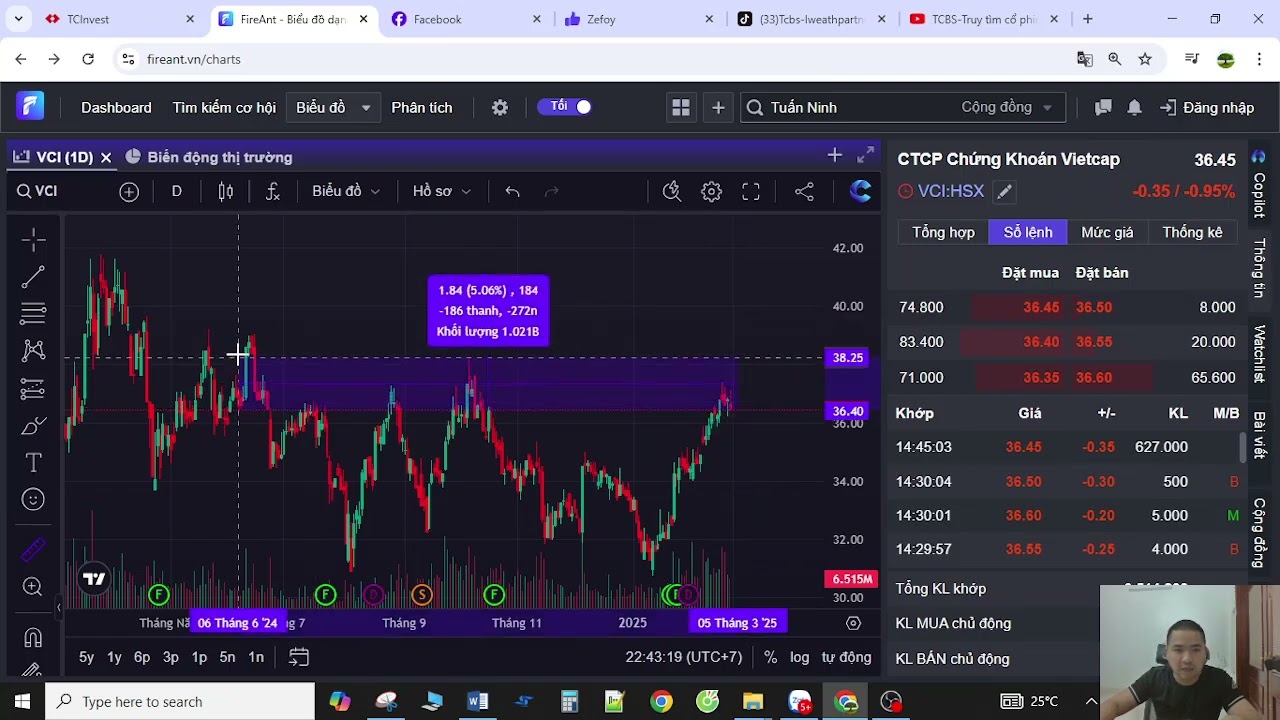Collapse the left drawing toolbar arrow
This screenshot has width=1280, height=720.
coord(59,607)
